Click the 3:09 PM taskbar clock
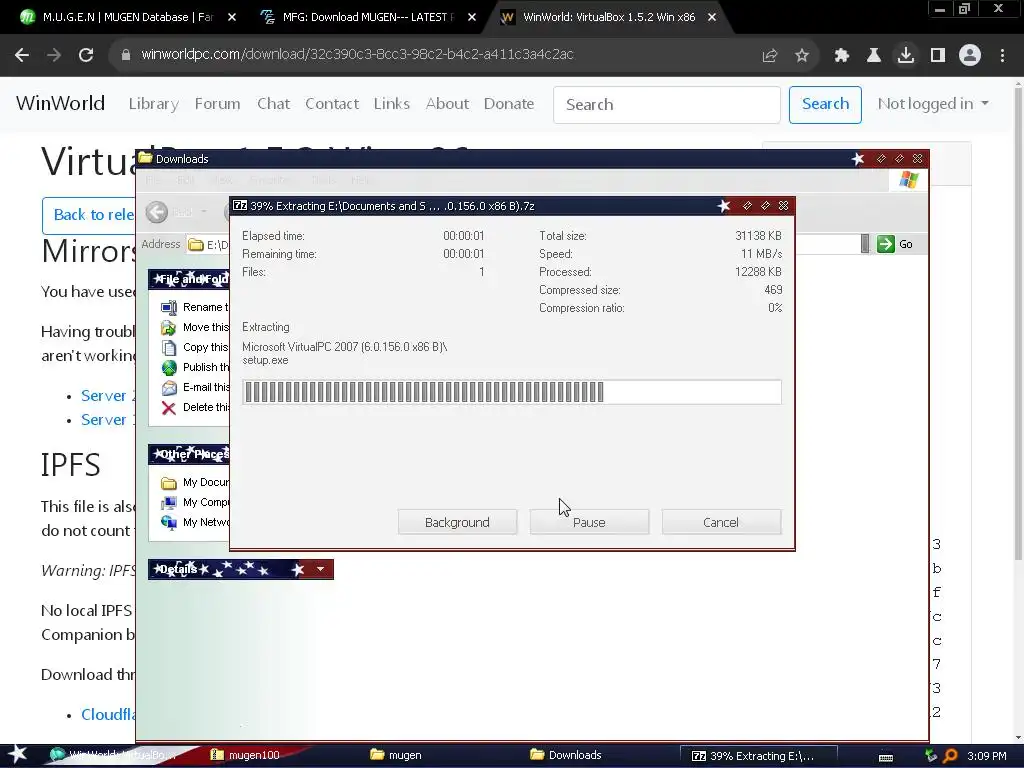Screen dimensions: 1024x768 click(x=987, y=756)
